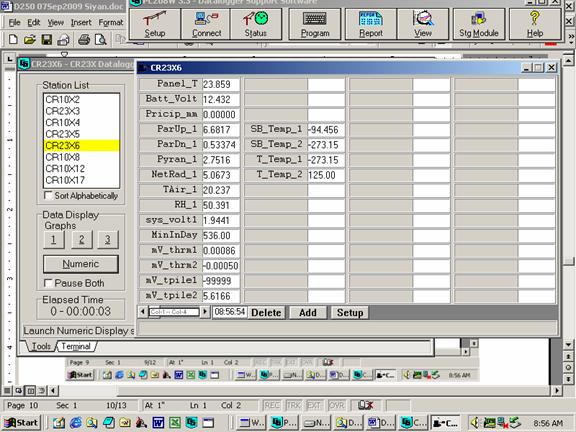Image resolution: width=576 pixels, height=432 pixels.
Task: Select station CR10X4
Action: (x=82, y=122)
